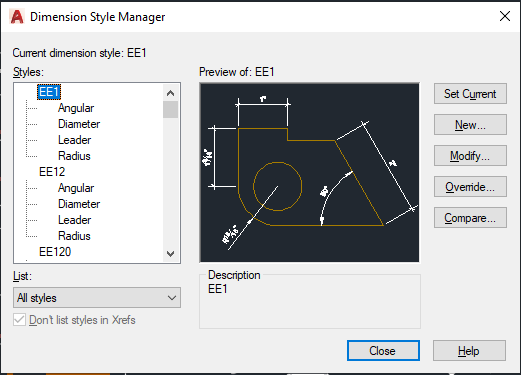Select the EE12 dimension style
The height and width of the screenshot is (375, 521).
[52, 172]
